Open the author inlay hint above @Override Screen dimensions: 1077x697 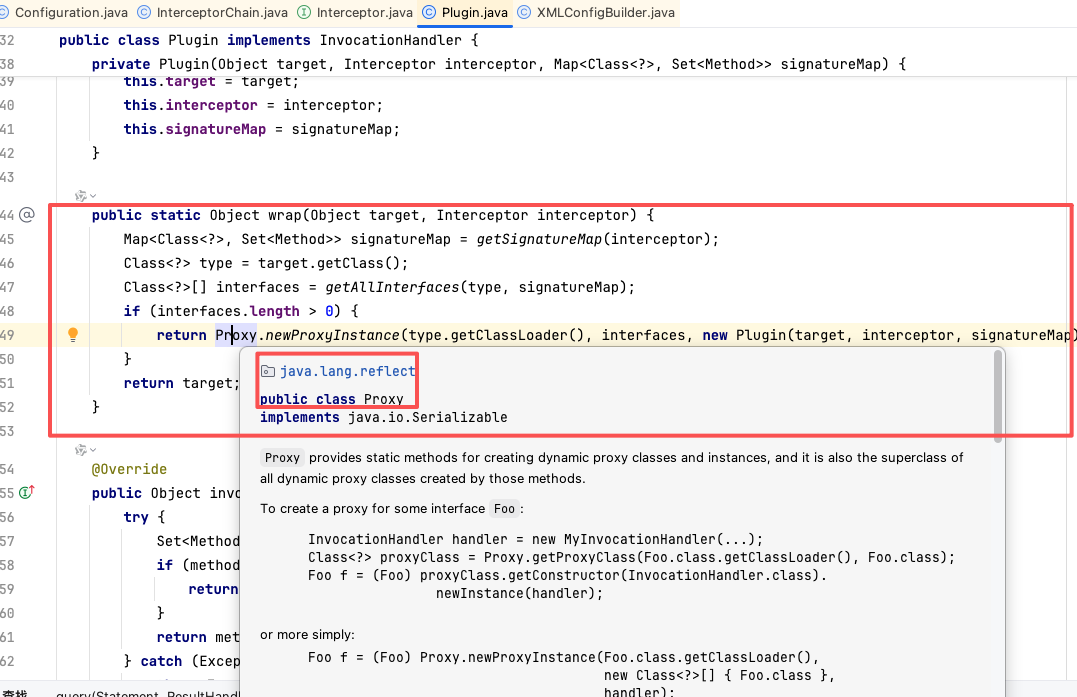(x=85, y=450)
